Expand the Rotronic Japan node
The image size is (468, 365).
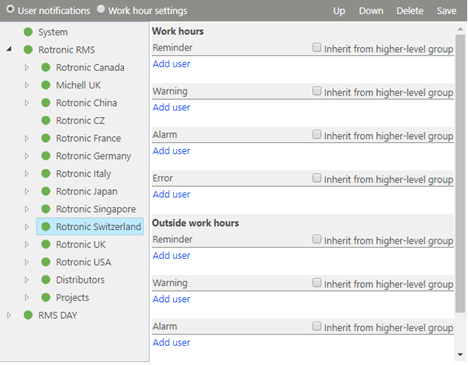[x=27, y=191]
